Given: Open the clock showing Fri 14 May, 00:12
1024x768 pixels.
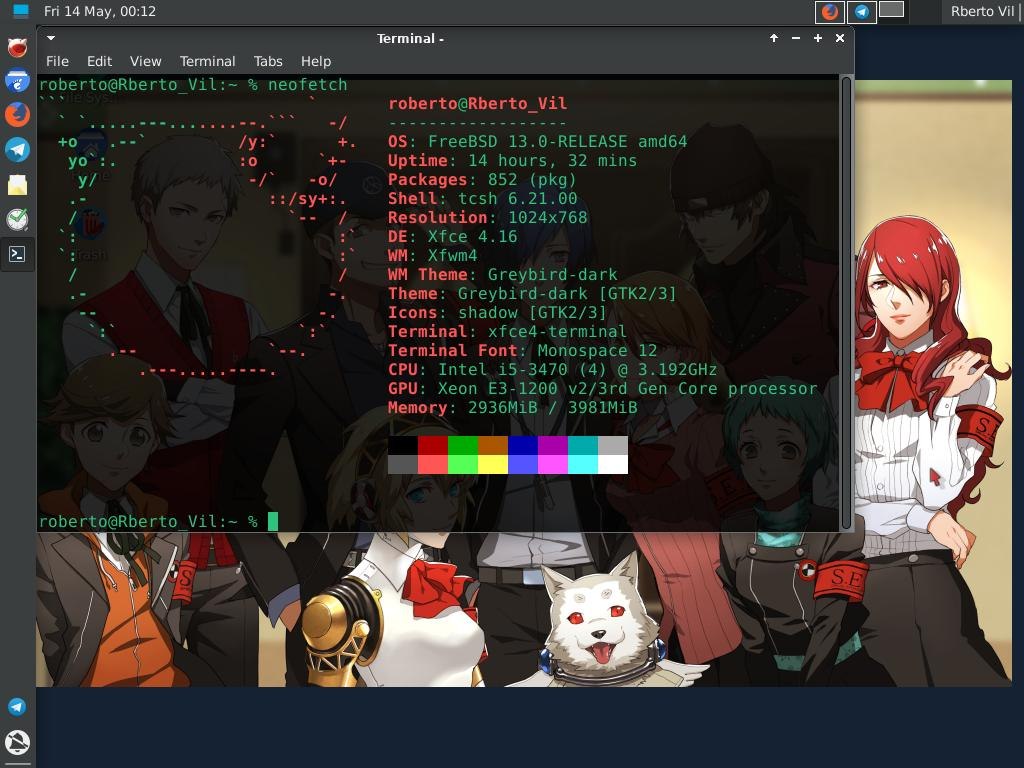Looking at the screenshot, I should coord(100,11).
